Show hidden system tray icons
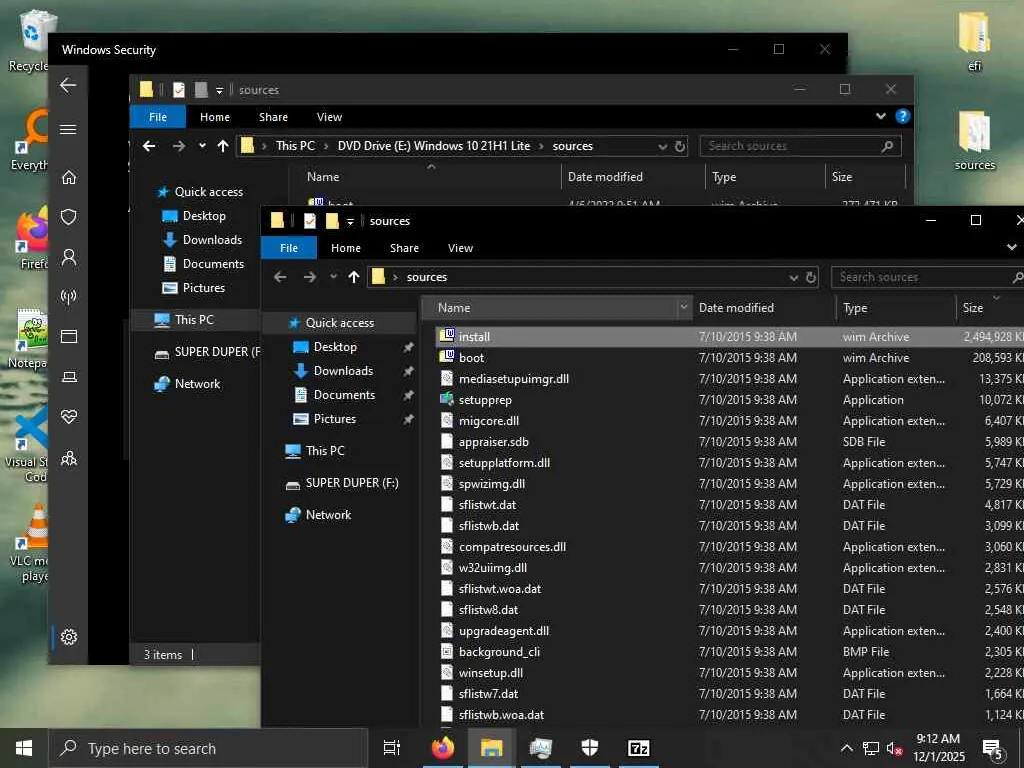The height and width of the screenshot is (768, 1024). click(846, 748)
